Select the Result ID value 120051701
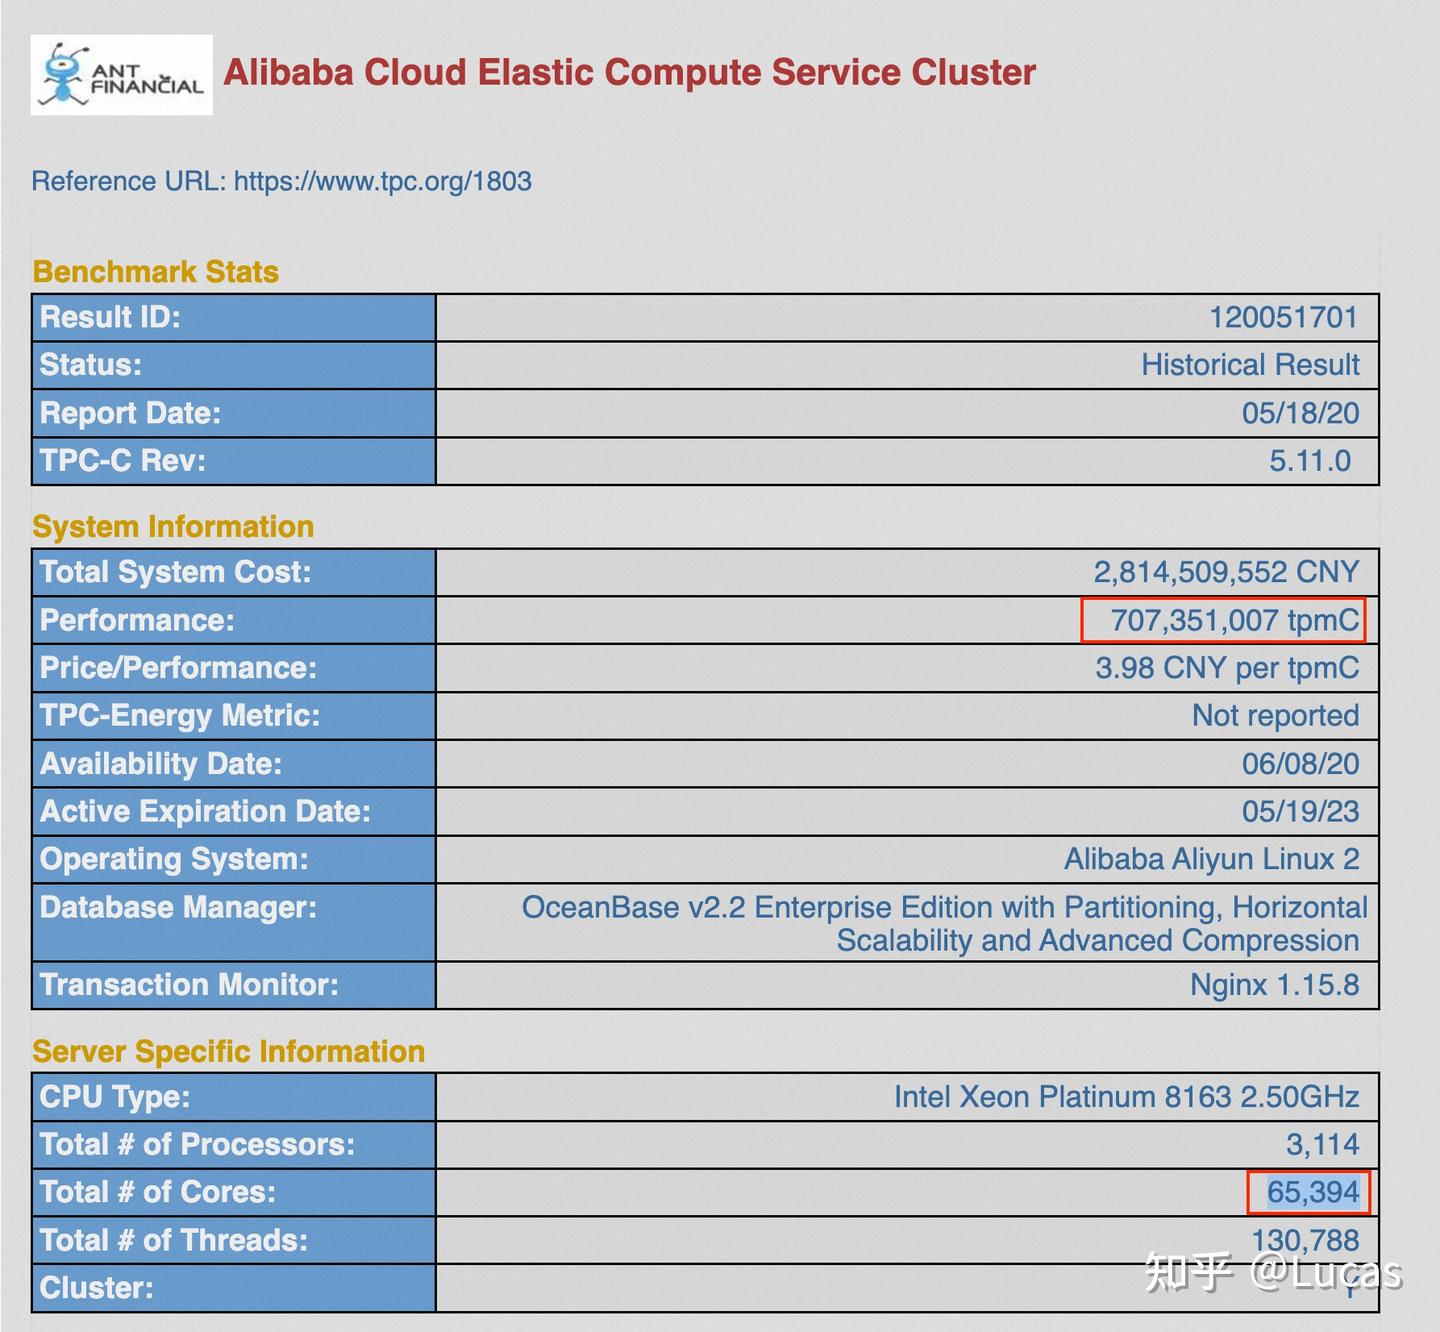The image size is (1440, 1332). coord(1283,317)
